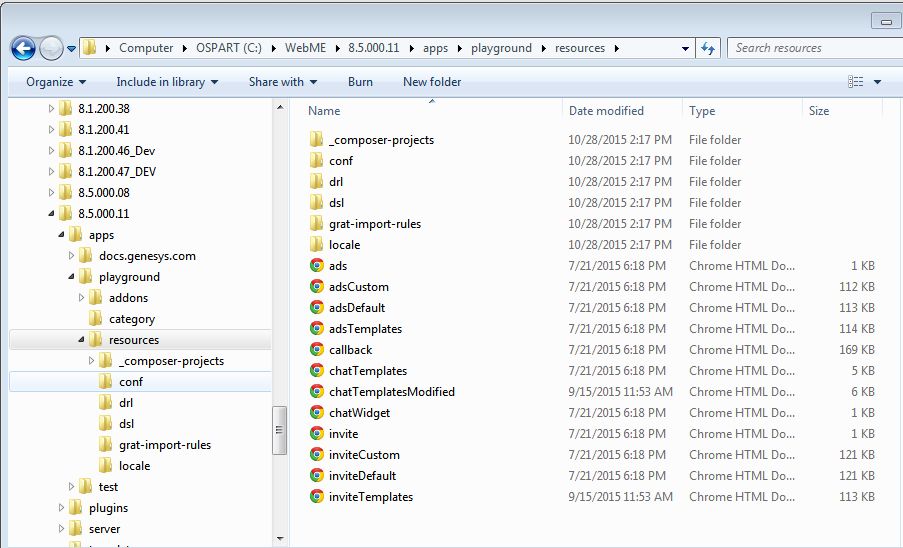Select the locale folder icon in file list
Screen dimensions: 903x548
tap(316, 245)
